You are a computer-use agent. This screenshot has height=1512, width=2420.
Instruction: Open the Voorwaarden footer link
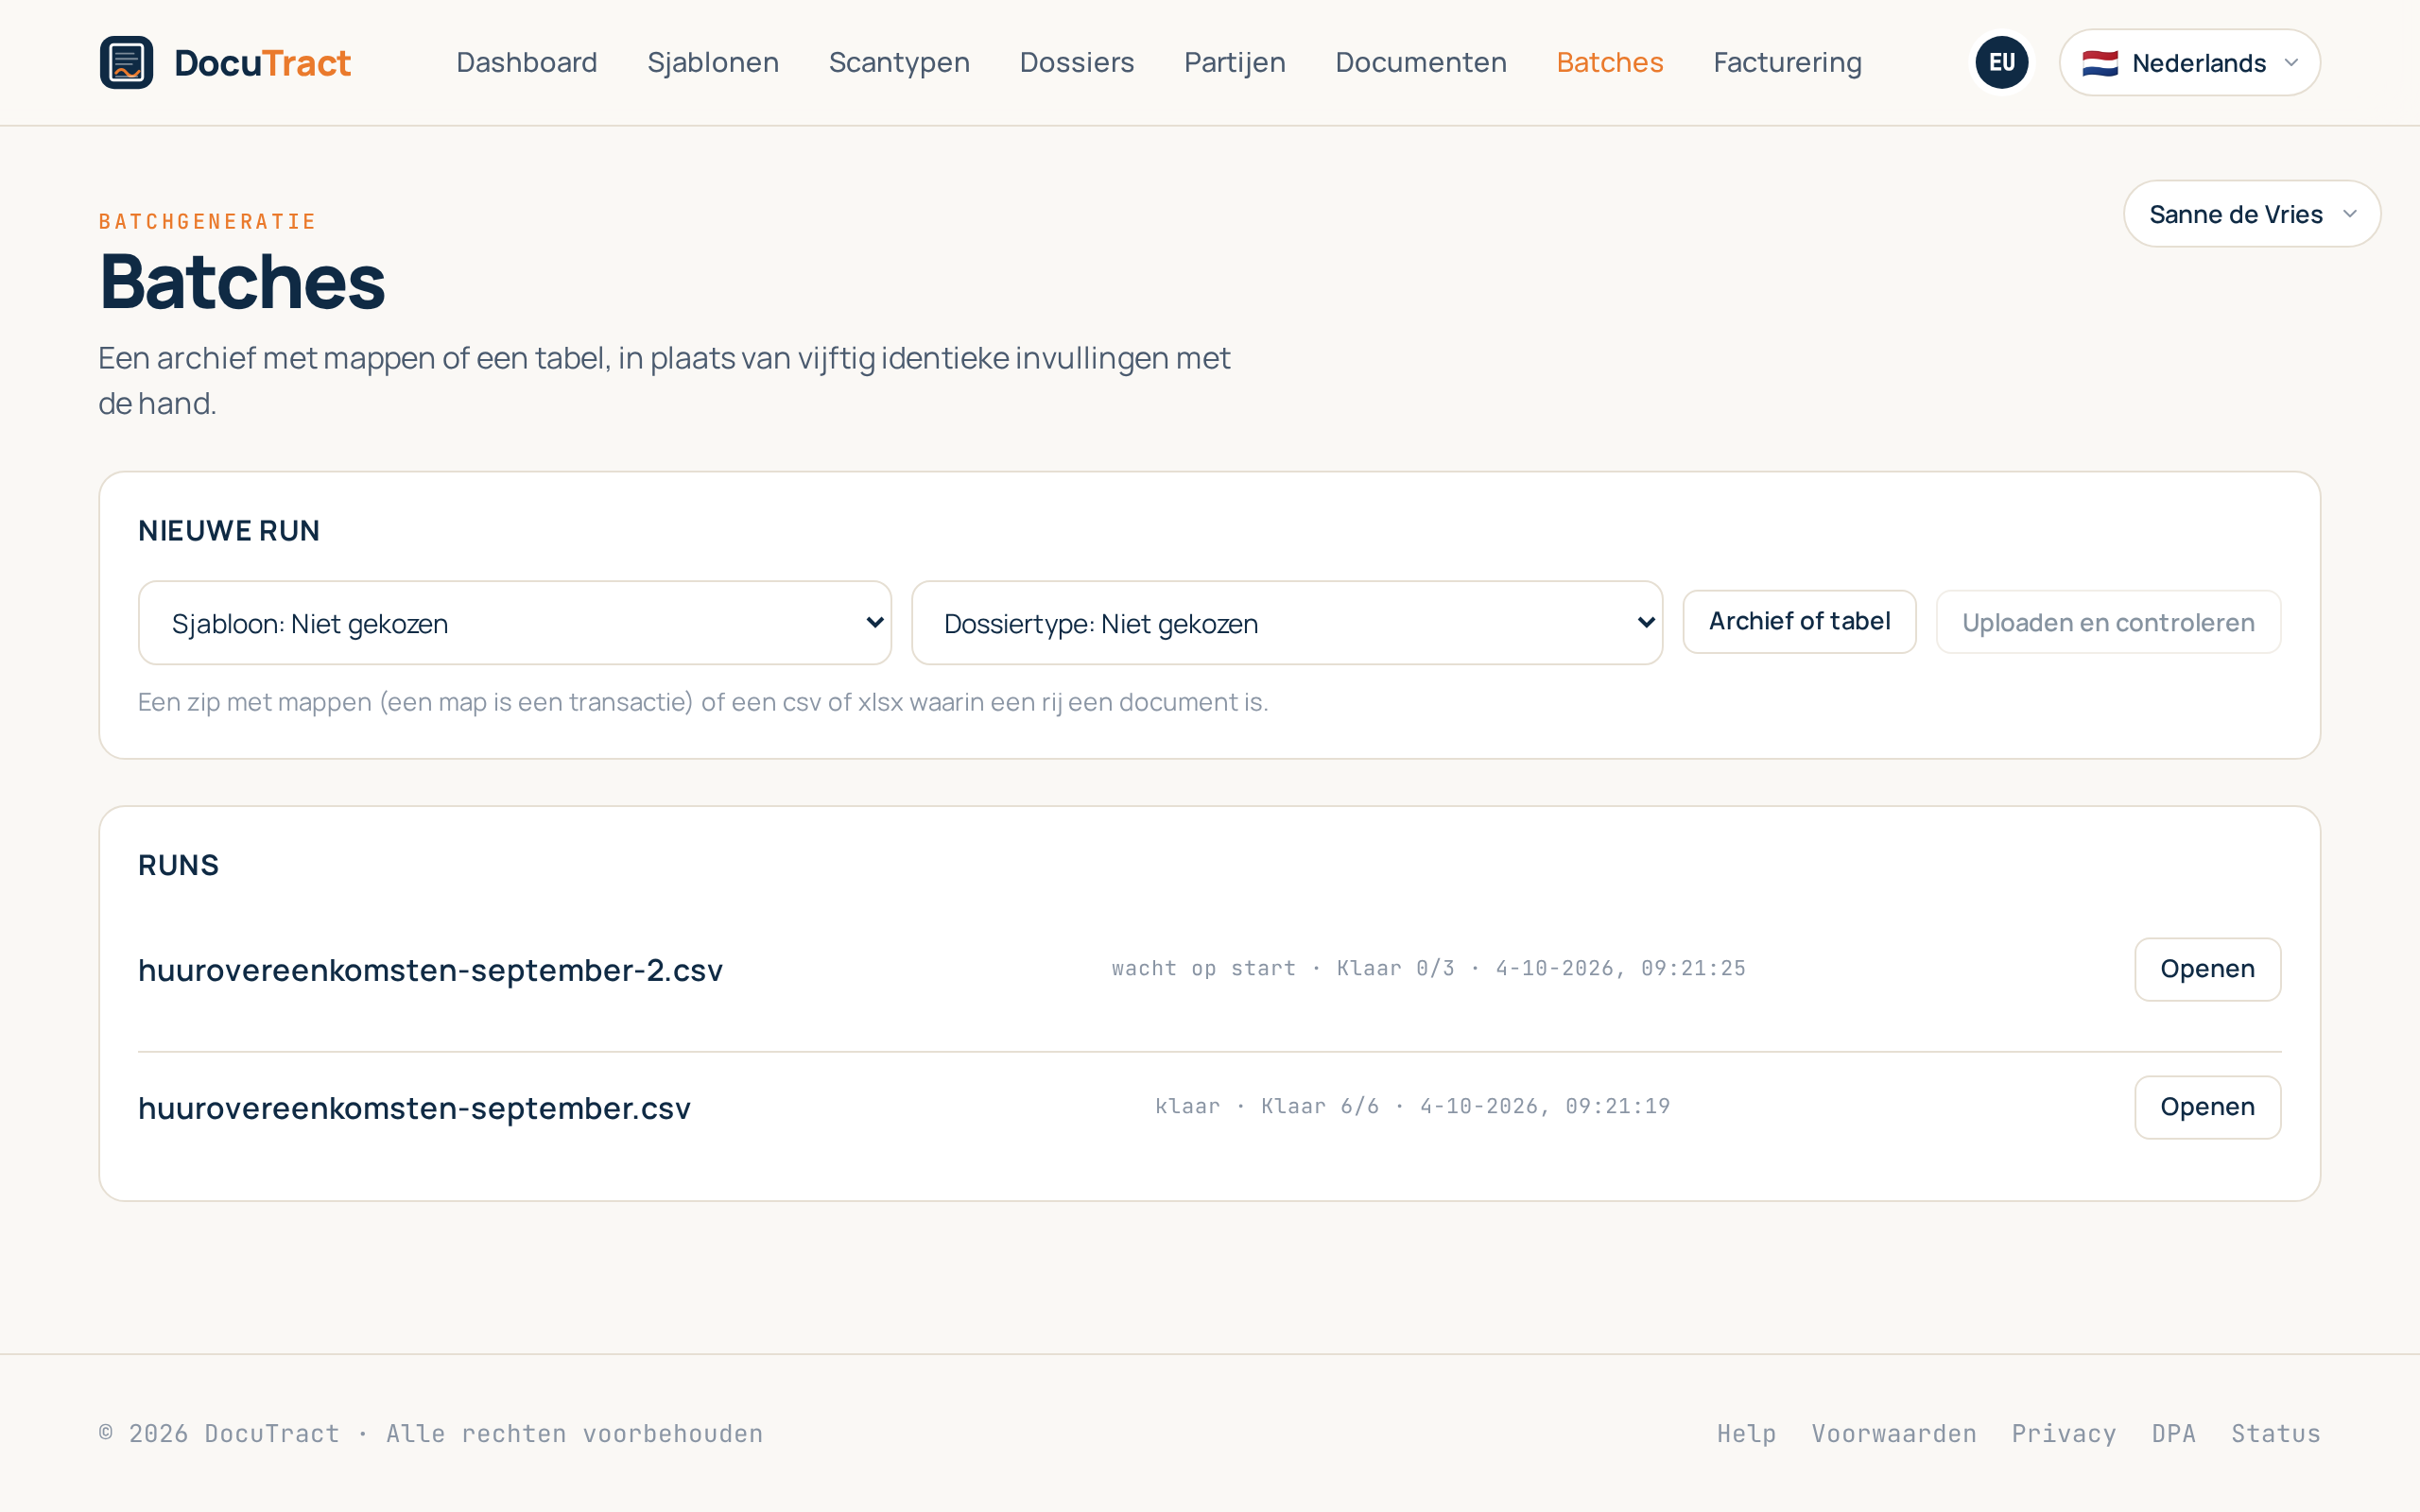(1894, 1434)
